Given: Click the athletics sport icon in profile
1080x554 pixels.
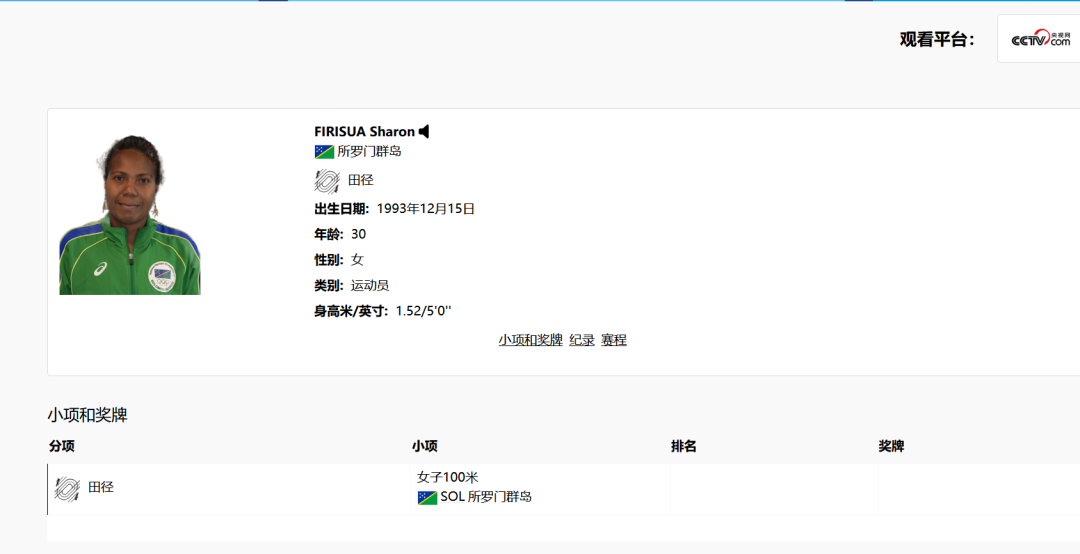Looking at the screenshot, I should tap(327, 181).
